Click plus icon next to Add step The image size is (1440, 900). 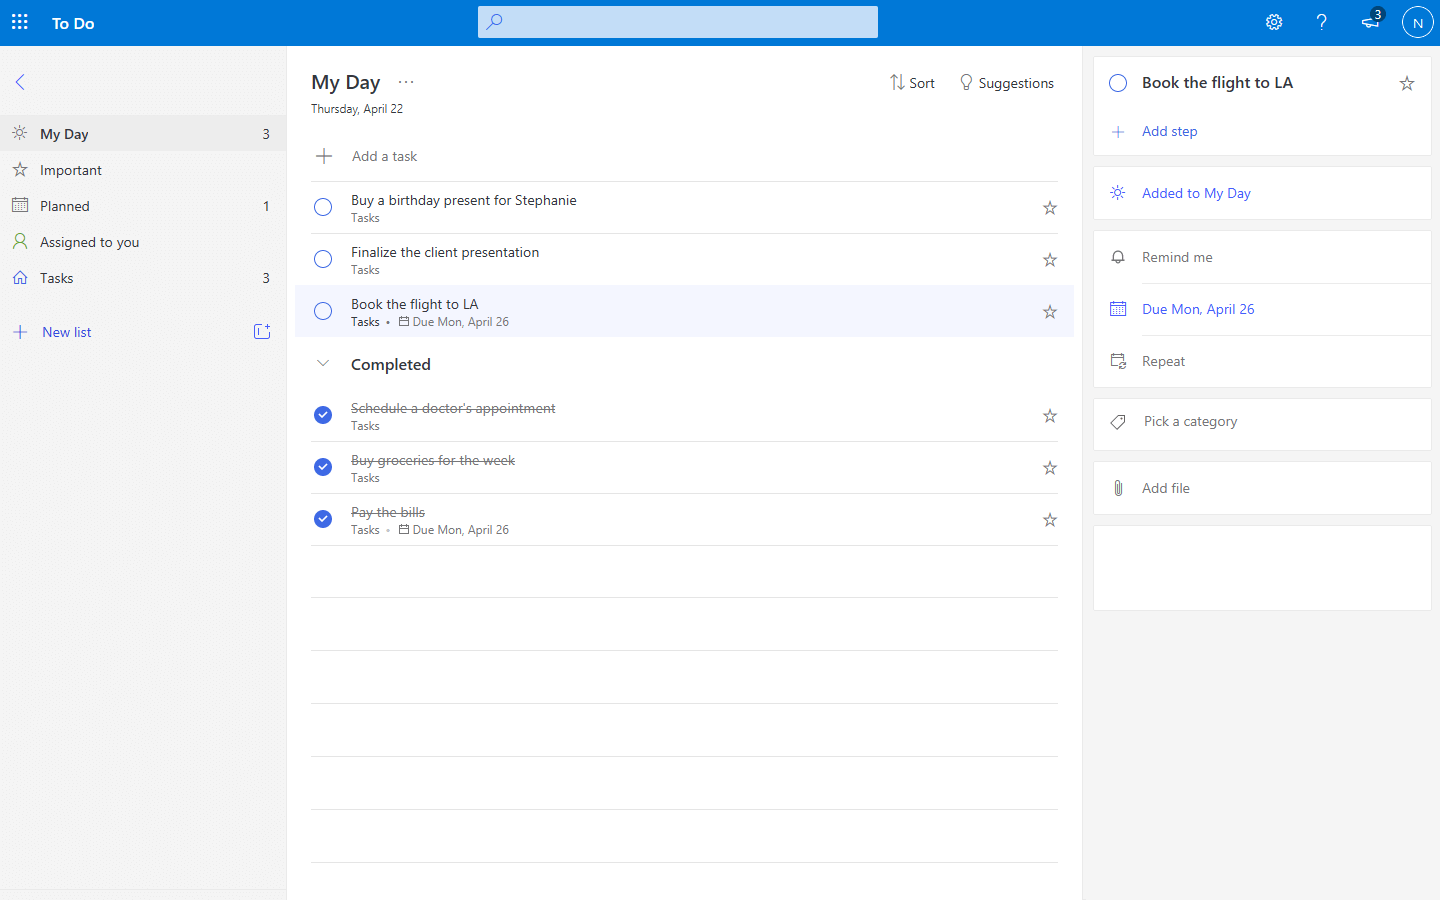click(x=1118, y=132)
